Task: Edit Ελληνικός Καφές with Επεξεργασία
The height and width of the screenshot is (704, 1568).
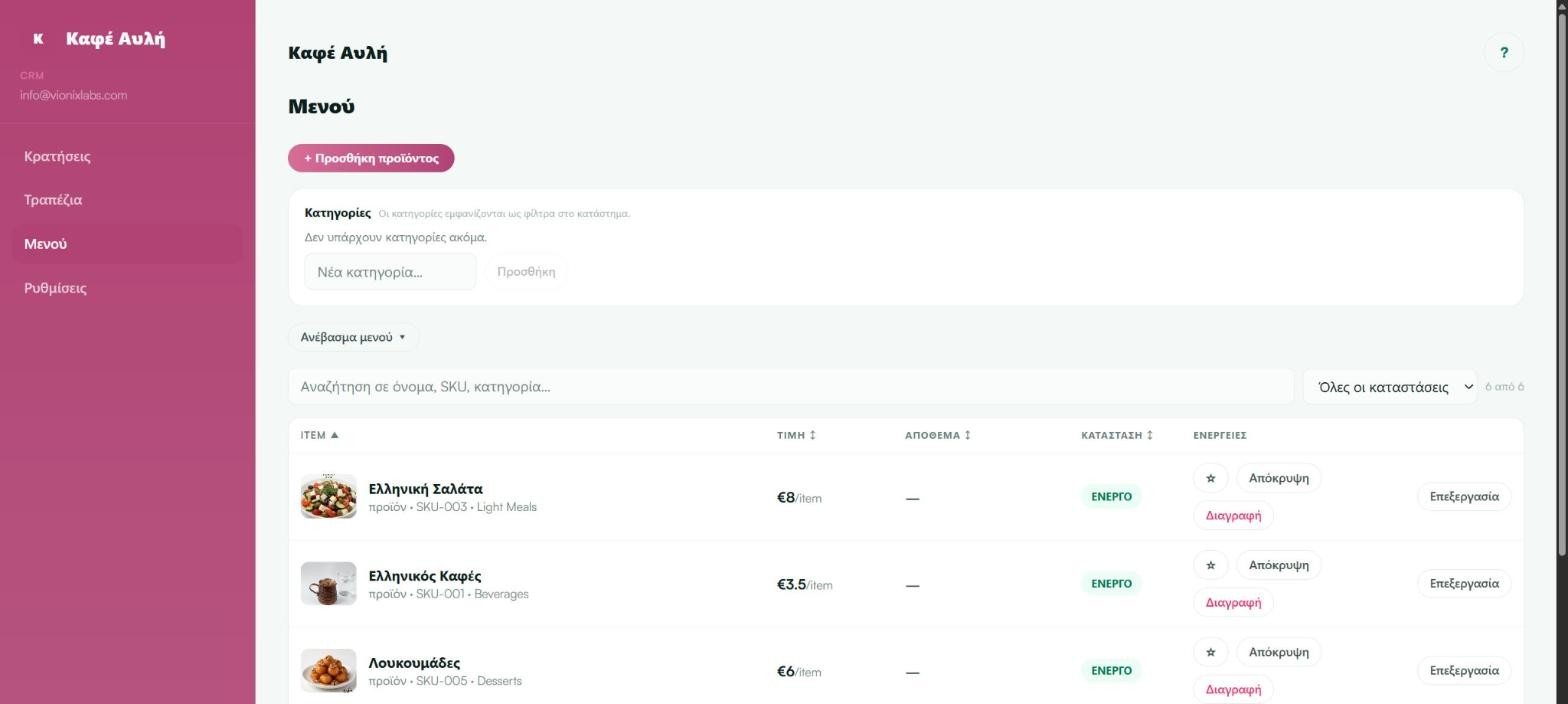Action: pyautogui.click(x=1464, y=584)
